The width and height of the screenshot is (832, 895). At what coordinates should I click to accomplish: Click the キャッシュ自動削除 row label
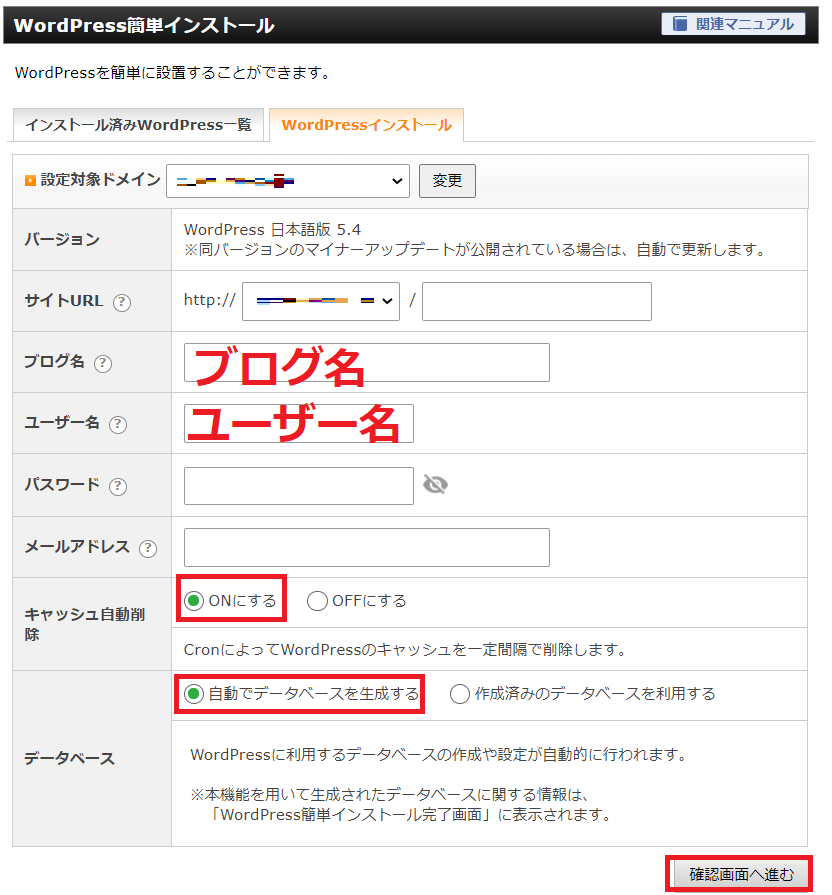(x=84, y=624)
